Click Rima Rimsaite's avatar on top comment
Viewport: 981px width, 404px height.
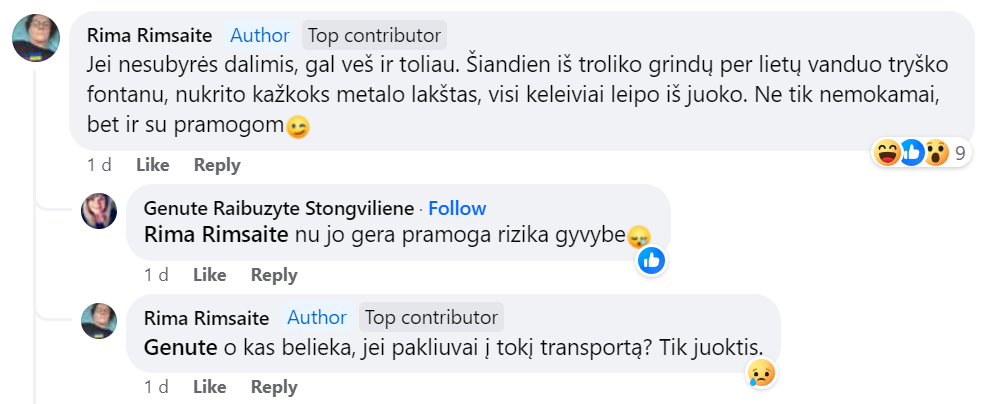(33, 39)
